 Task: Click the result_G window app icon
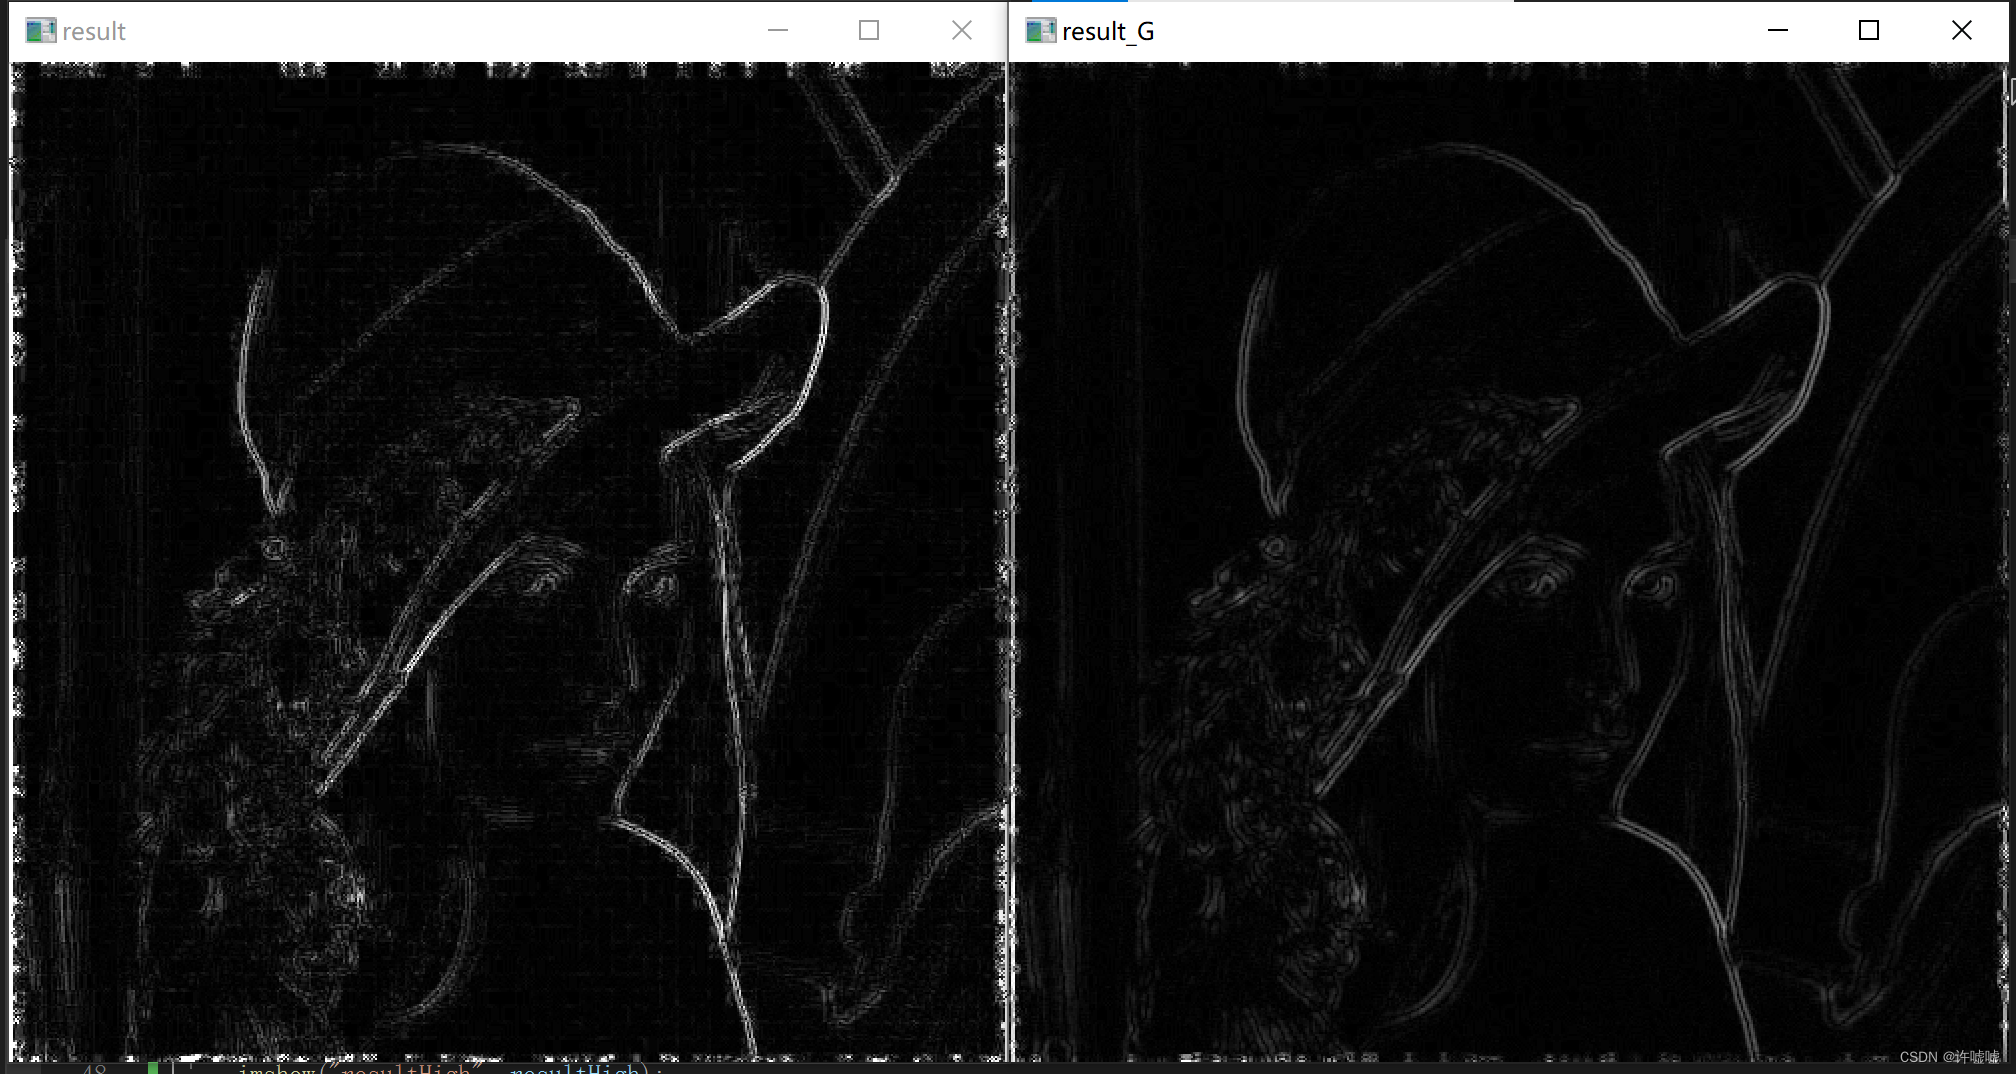coord(1041,31)
